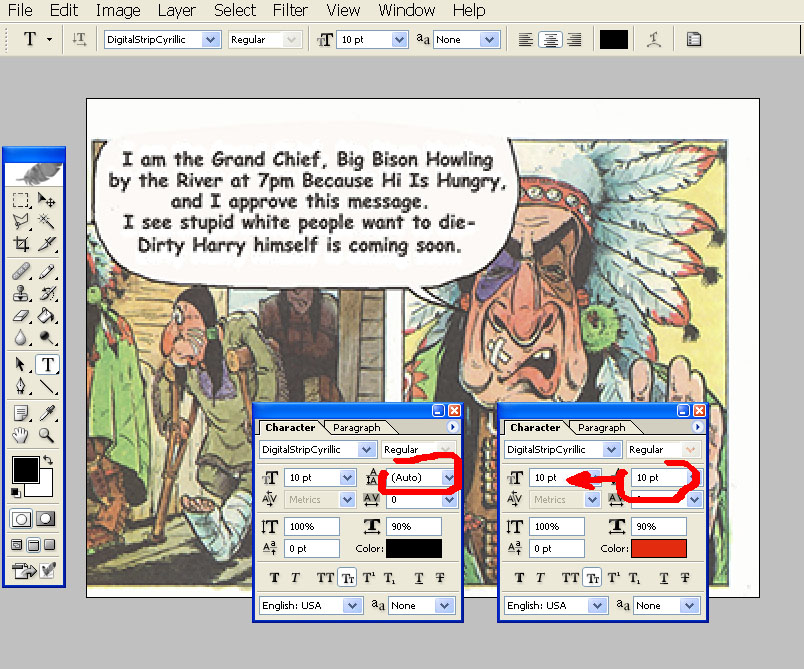The image size is (804, 669).
Task: Enable Quick Mask mode
Action: click(x=46, y=519)
